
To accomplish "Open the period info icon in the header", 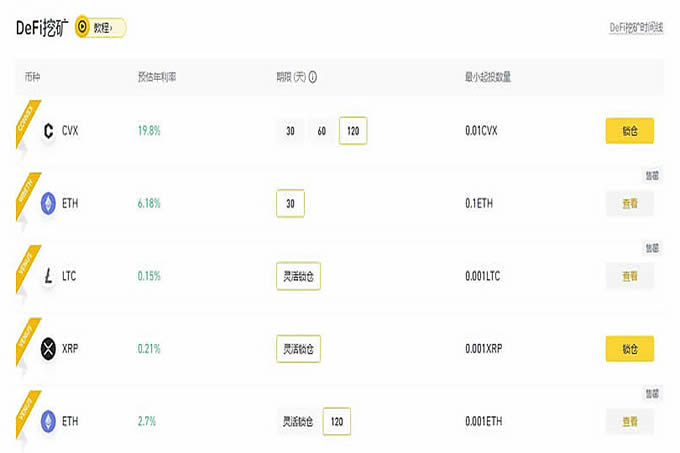I will [312, 77].
